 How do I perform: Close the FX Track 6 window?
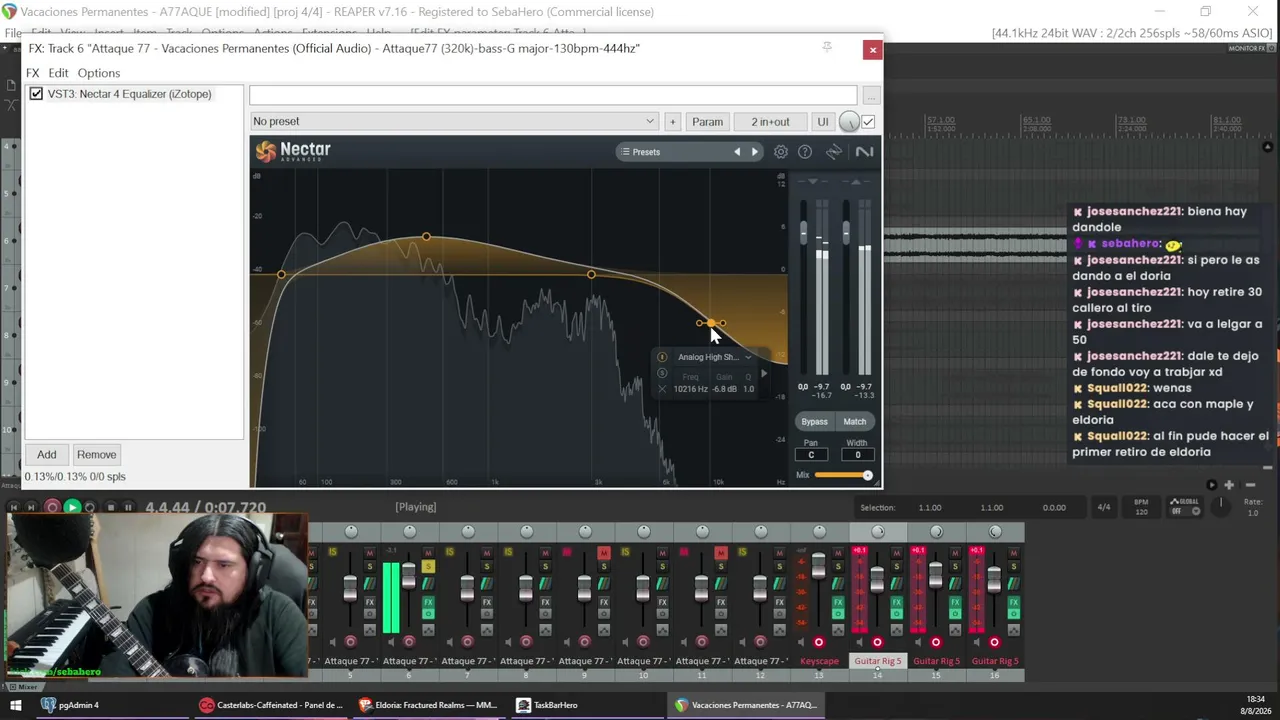pos(872,49)
